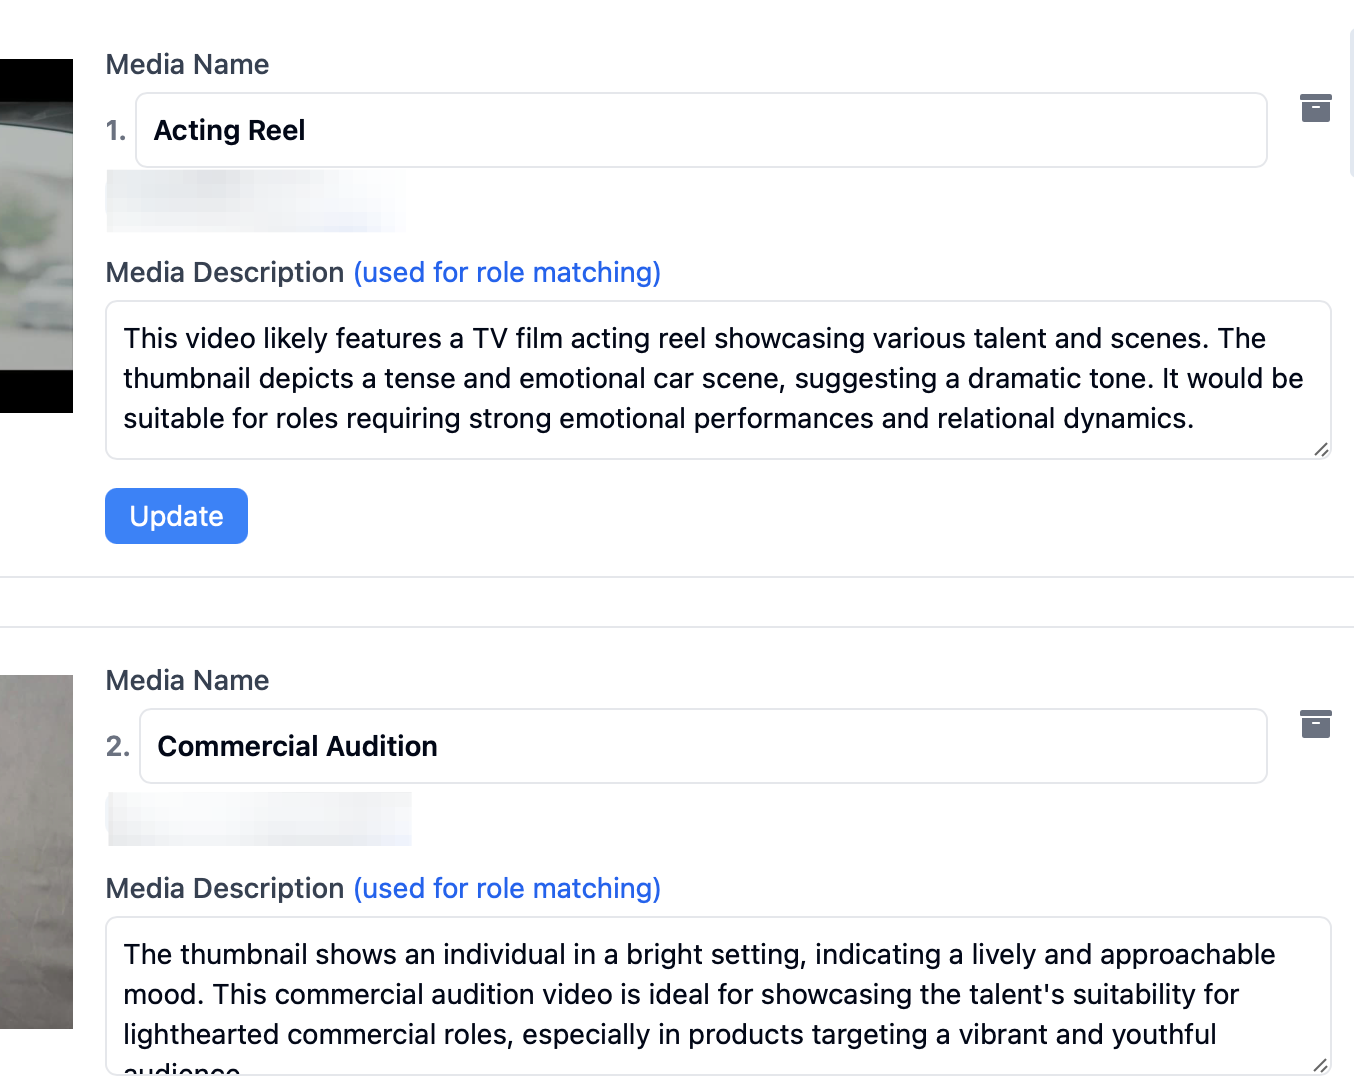Click Media Description label for Acting Reel
The width and height of the screenshot is (1354, 1090).
pos(225,272)
